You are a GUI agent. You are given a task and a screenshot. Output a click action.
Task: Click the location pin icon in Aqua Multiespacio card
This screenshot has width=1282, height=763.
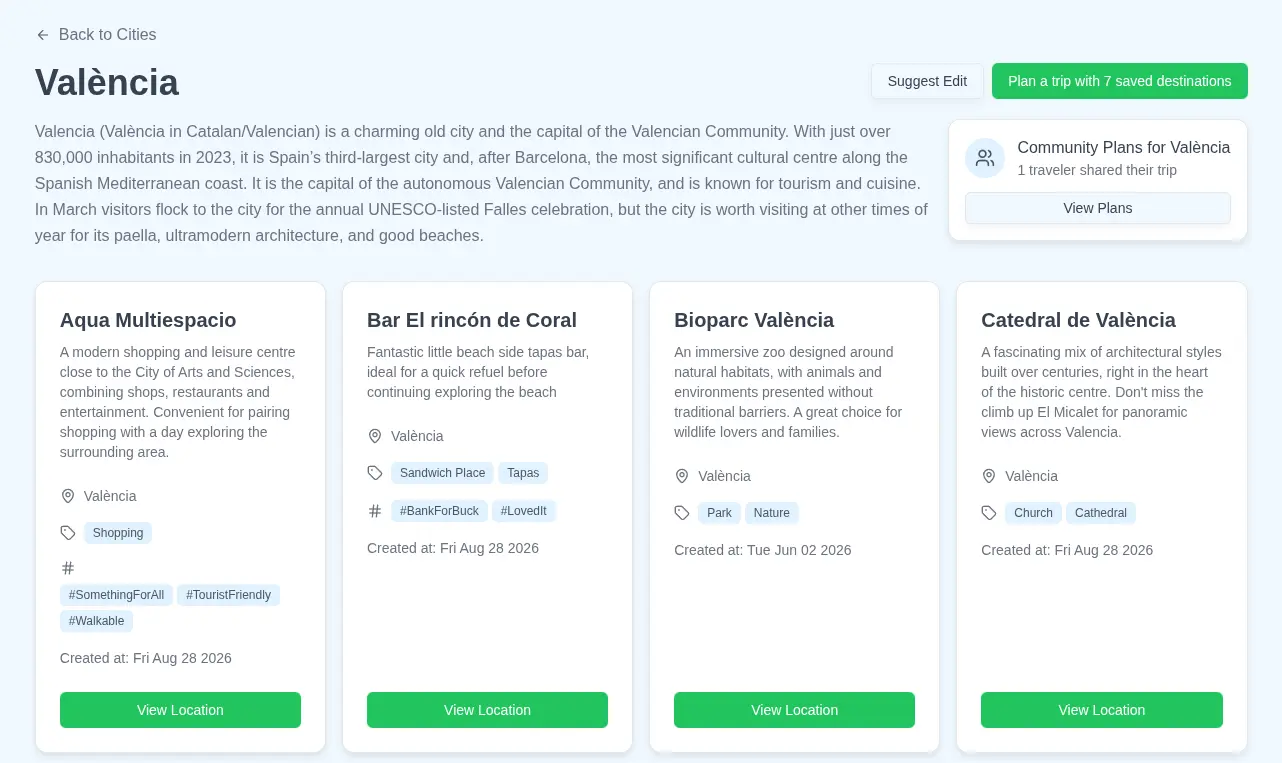(x=68, y=496)
